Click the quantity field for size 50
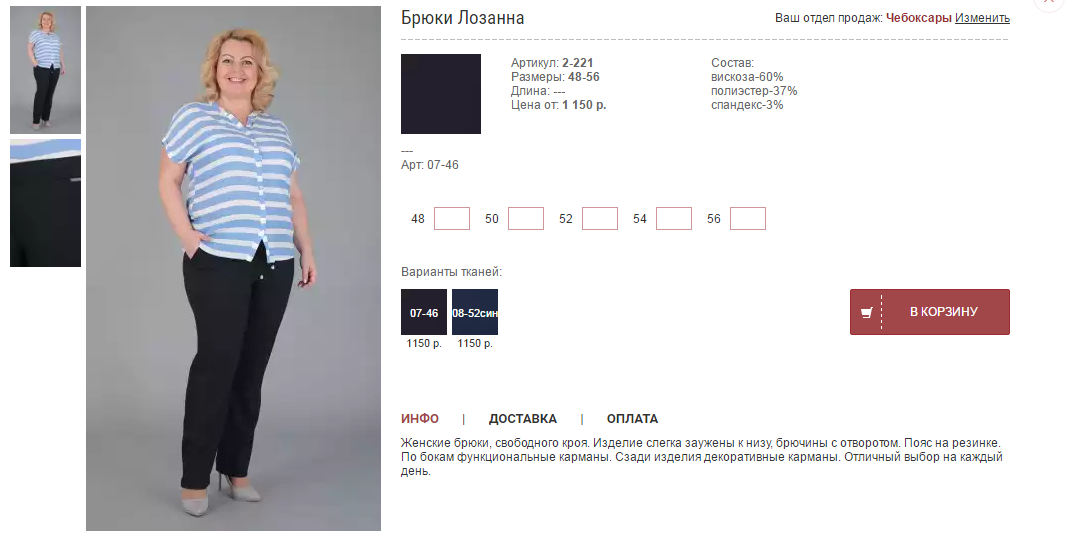The height and width of the screenshot is (546, 1076). (x=526, y=219)
